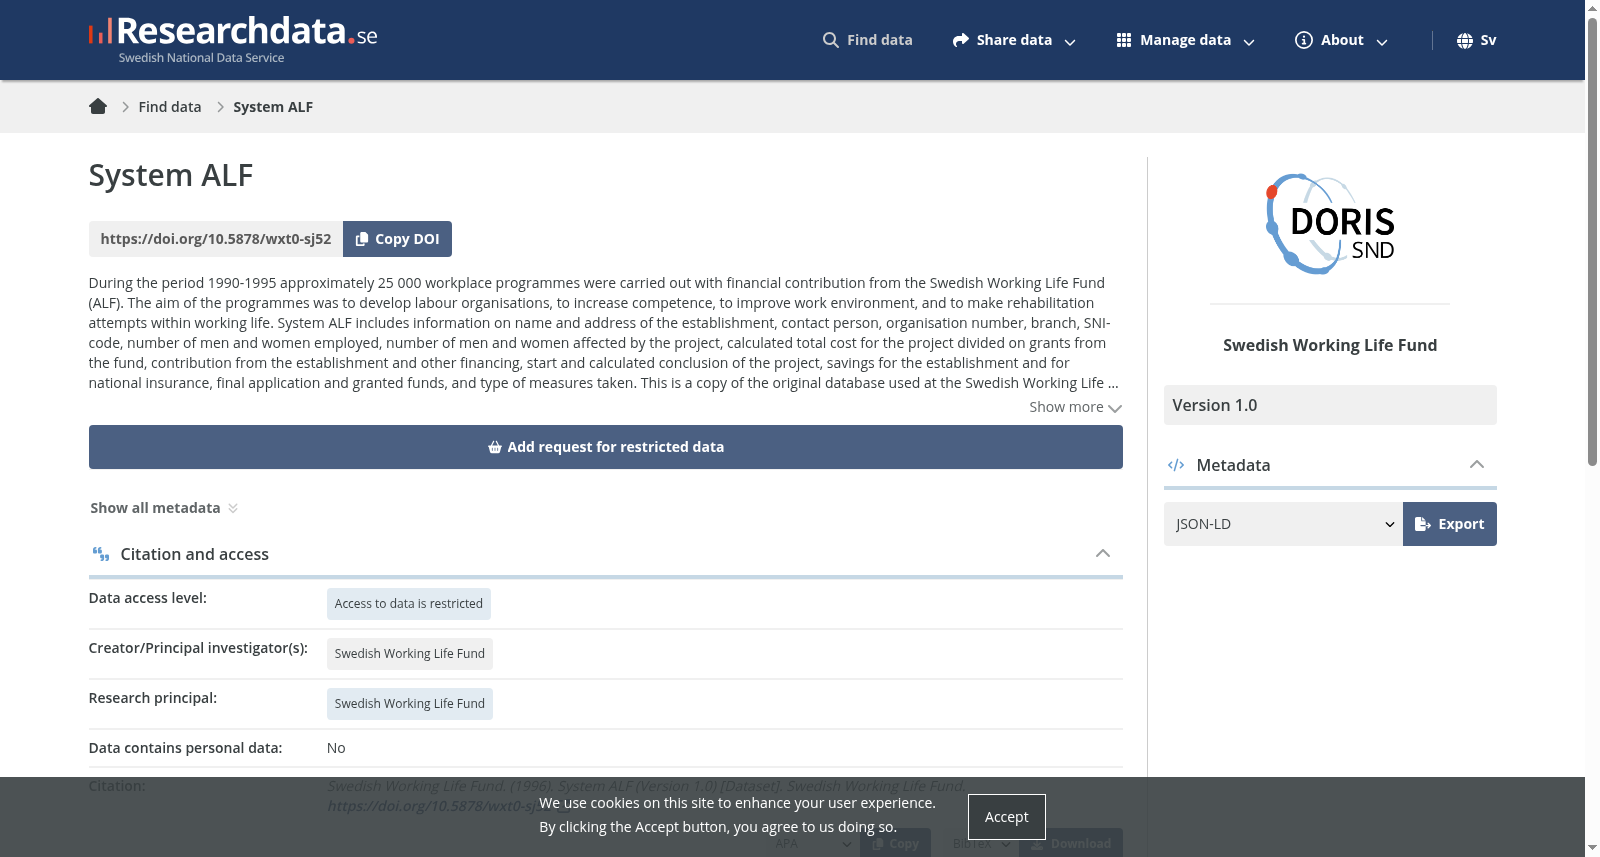Image resolution: width=1600 pixels, height=857 pixels.
Task: Expand the Manage data menu chevron
Action: coord(1249,42)
